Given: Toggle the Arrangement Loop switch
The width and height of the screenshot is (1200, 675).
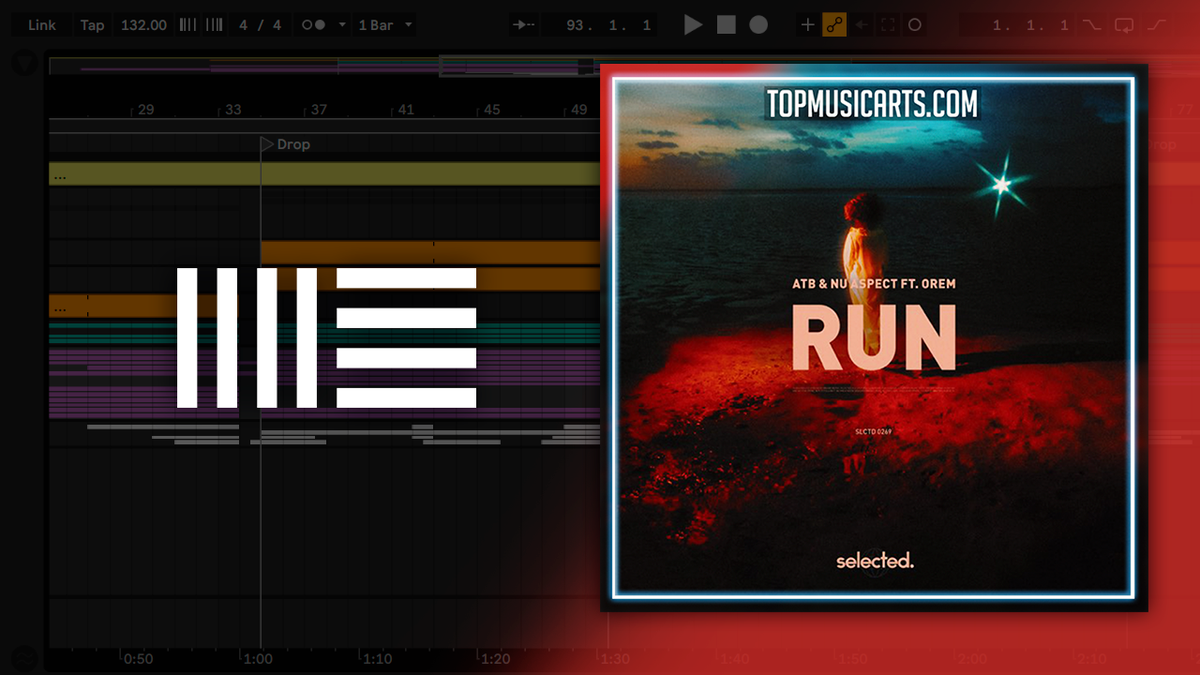Looking at the screenshot, I should [x=1124, y=24].
